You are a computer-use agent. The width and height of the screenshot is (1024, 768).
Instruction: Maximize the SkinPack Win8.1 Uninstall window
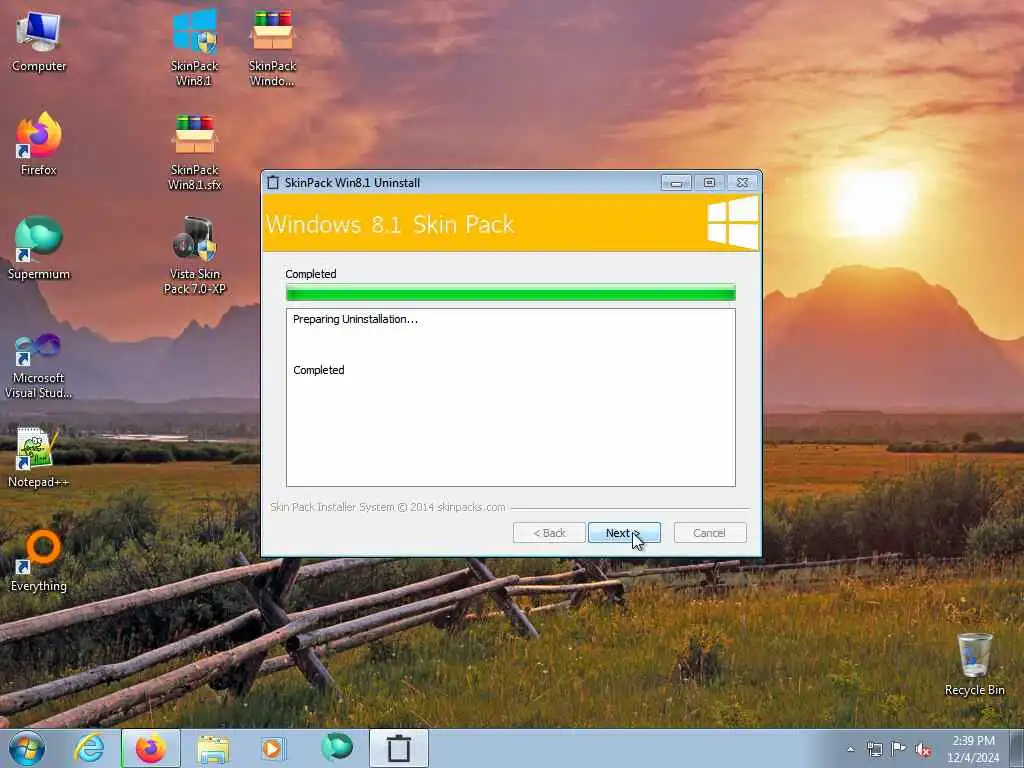coord(709,183)
